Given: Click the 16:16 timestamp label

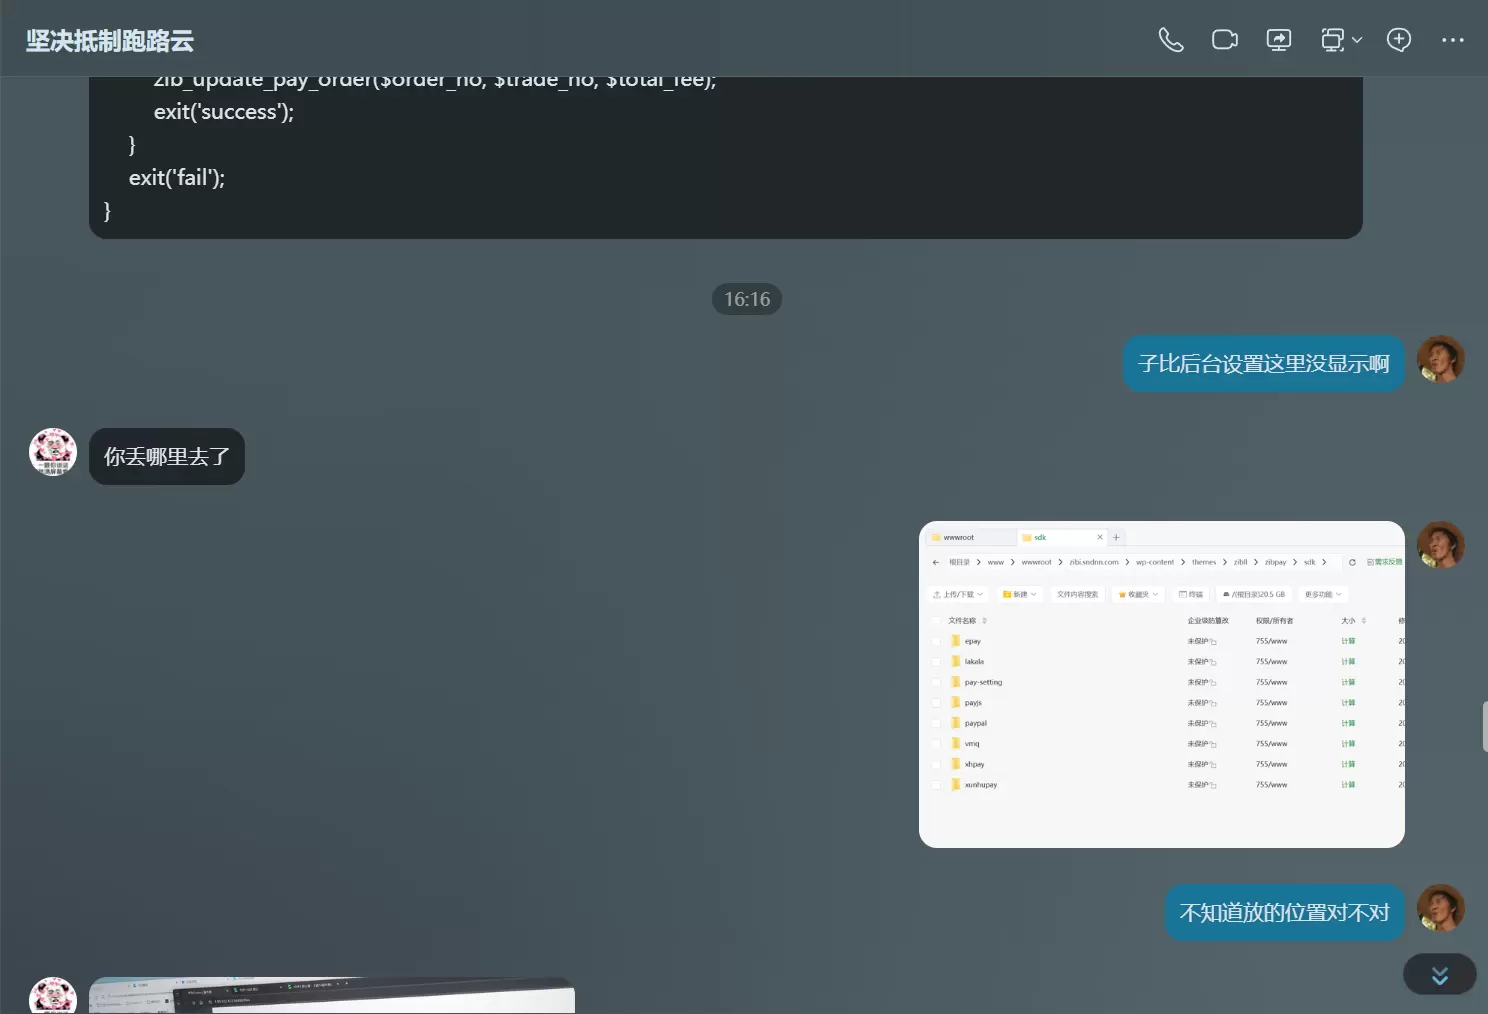Looking at the screenshot, I should (747, 299).
